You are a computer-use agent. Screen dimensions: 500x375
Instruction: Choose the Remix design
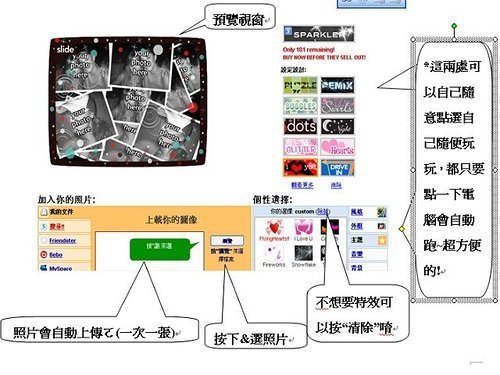[x=337, y=85]
